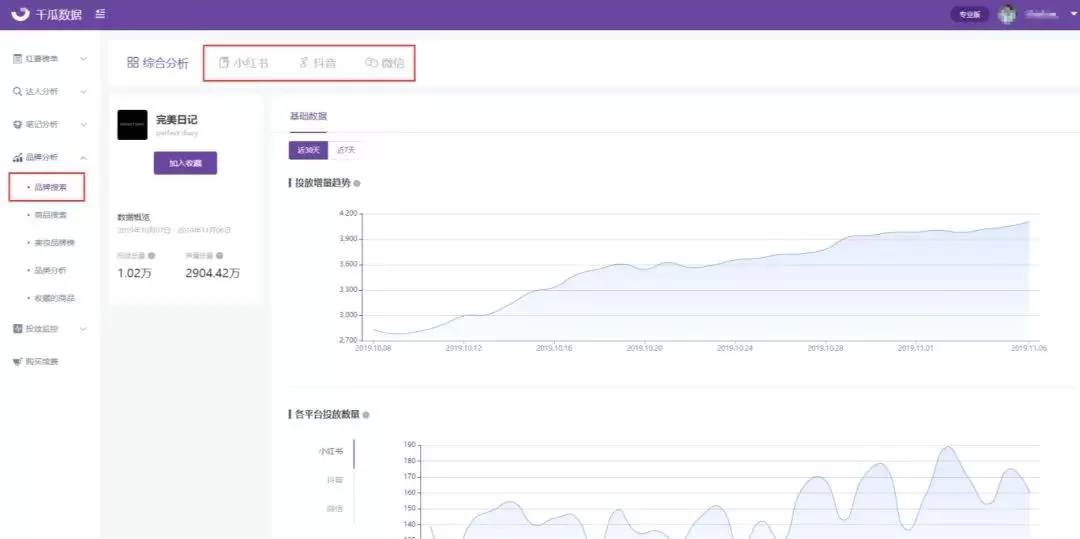This screenshot has width=1080, height=539.
Task: Open the 小红书 tab at the top
Action: click(243, 63)
